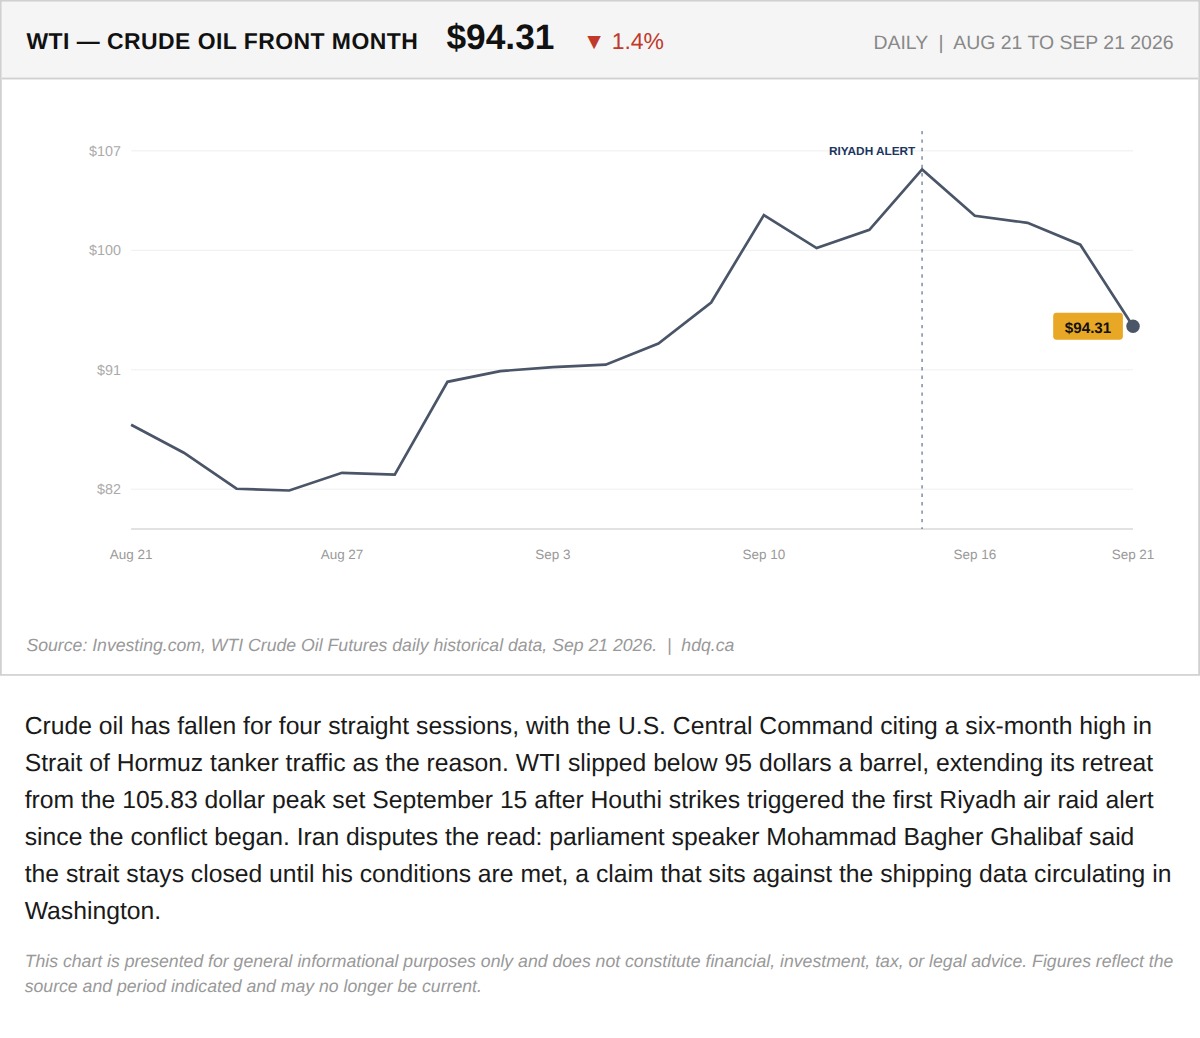
Task: Click the RIYADH ALERT annotation label
Action: pyautogui.click(x=872, y=151)
